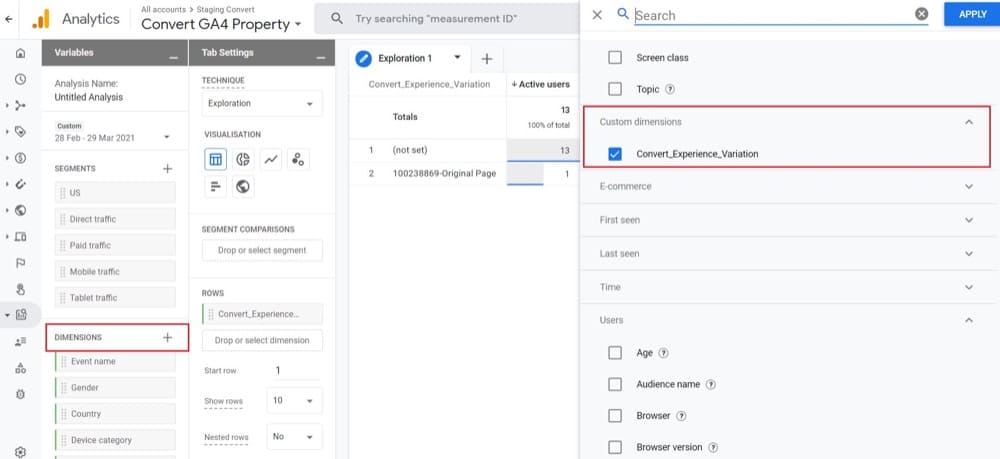Expand the E-commerce dimension group
1000x459 pixels.
click(967, 186)
